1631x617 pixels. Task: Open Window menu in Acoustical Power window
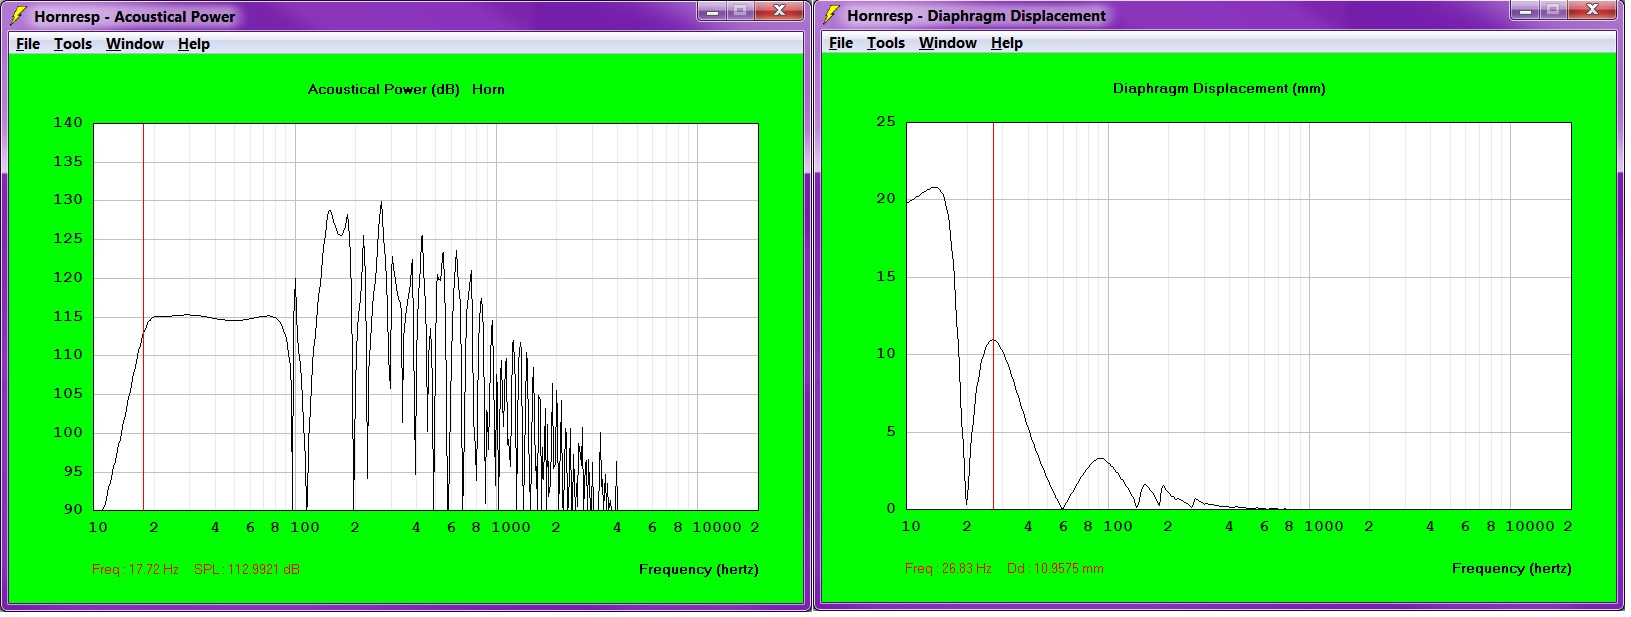coord(135,44)
